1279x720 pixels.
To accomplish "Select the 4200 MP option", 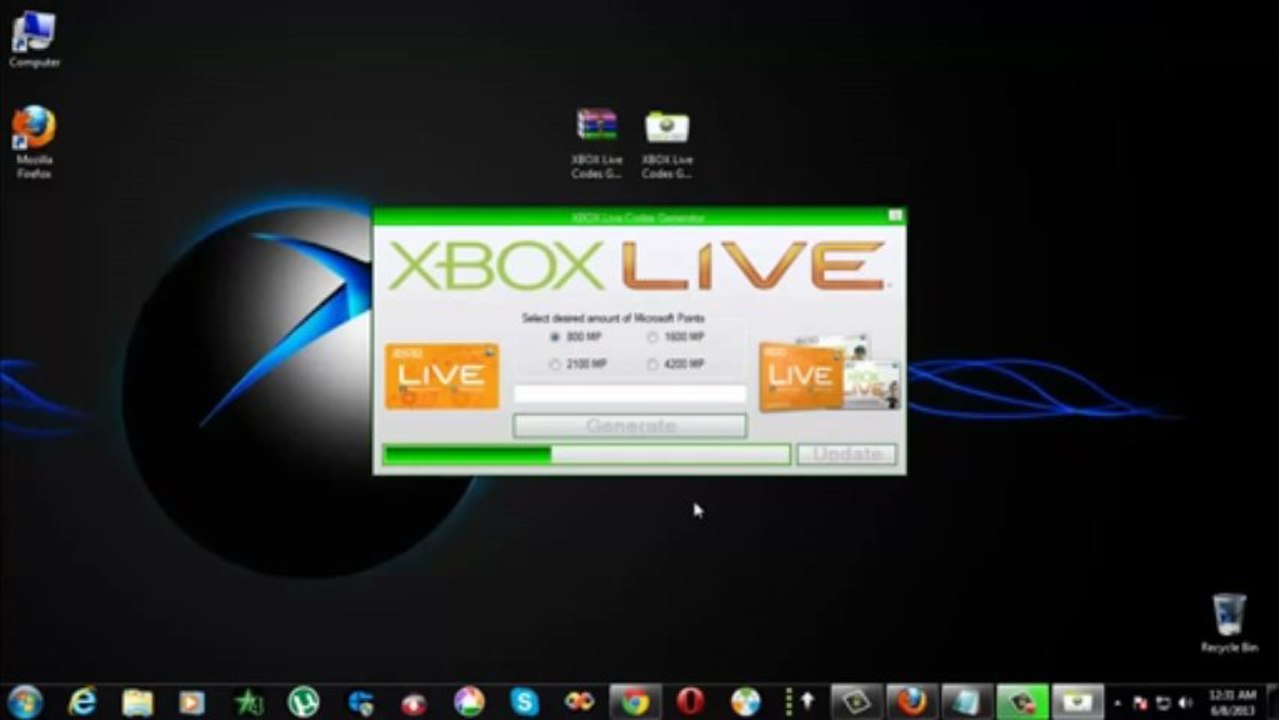I will [677, 365].
